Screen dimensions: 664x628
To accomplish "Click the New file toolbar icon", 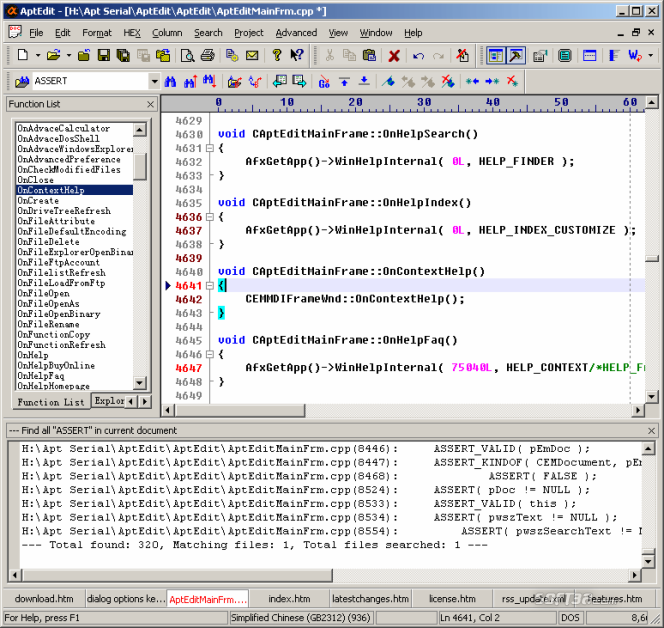I will click(21, 56).
